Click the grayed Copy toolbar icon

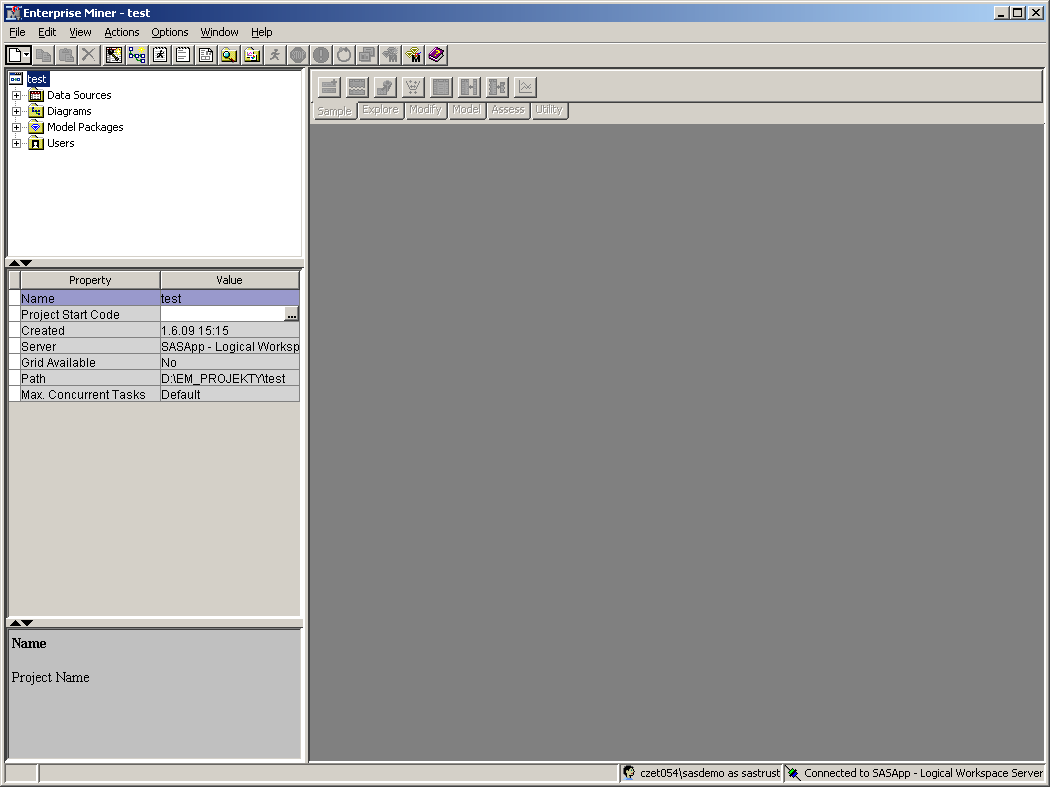point(44,55)
